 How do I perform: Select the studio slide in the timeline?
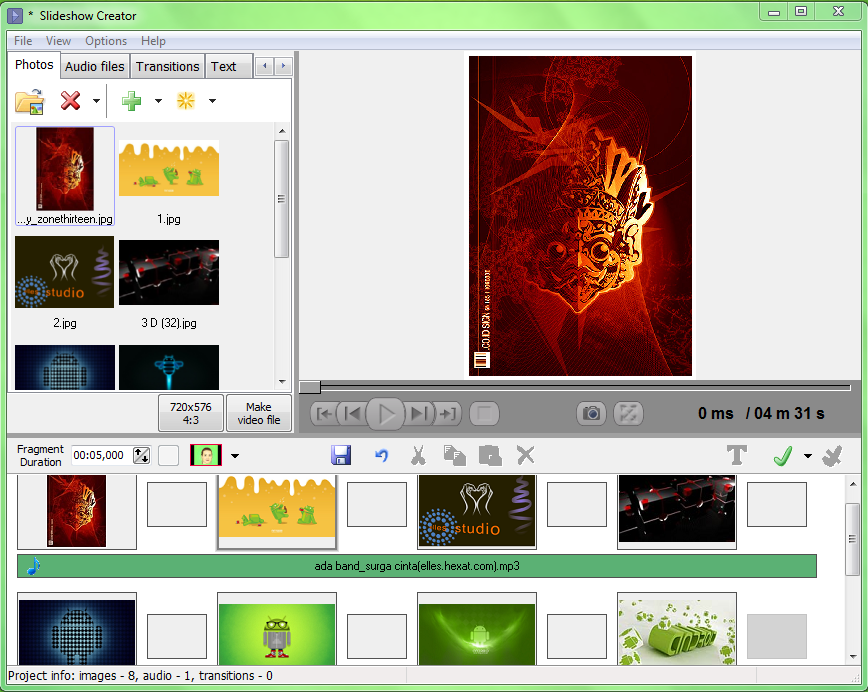(477, 512)
